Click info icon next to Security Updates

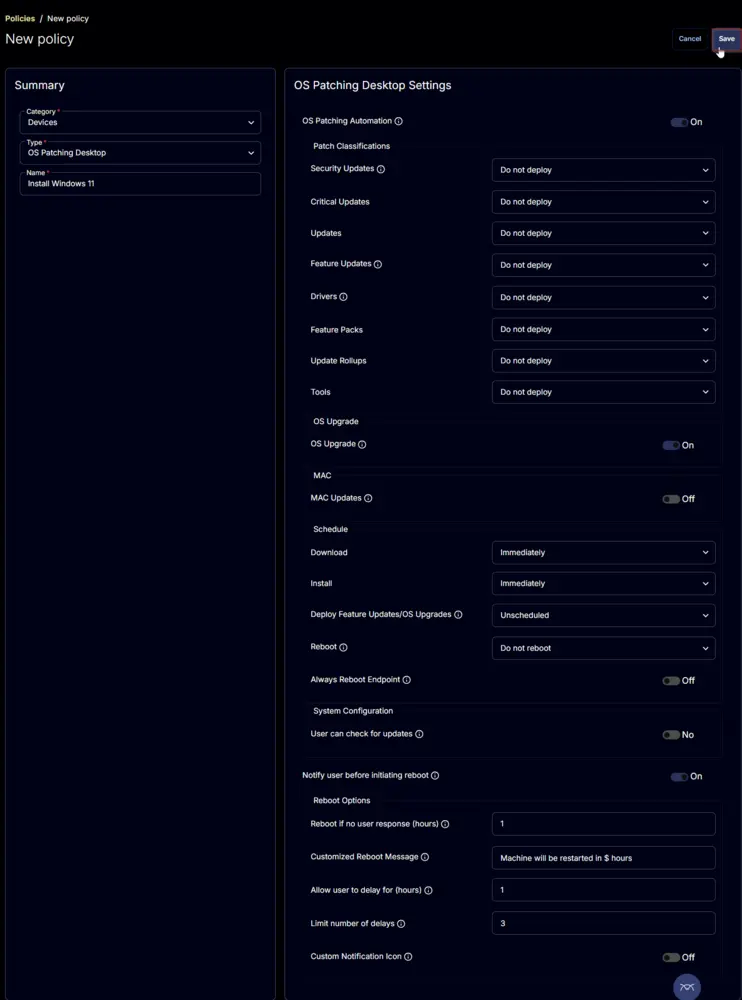[381, 169]
